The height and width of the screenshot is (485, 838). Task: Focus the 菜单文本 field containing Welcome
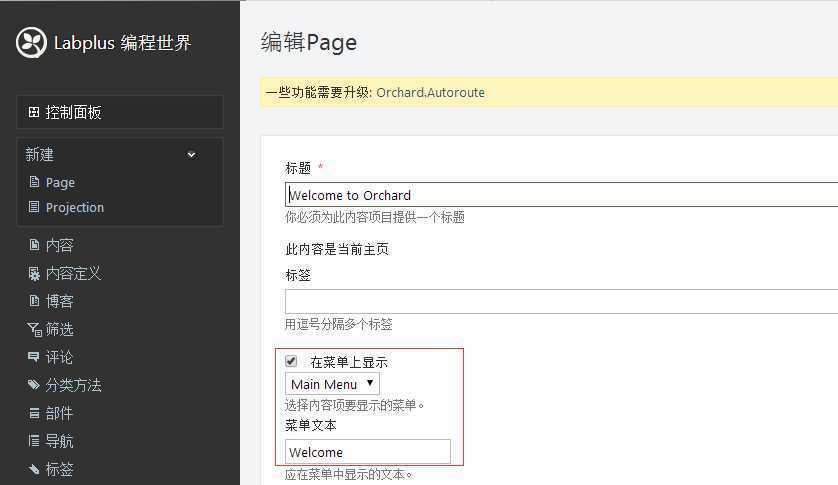pyautogui.click(x=368, y=452)
